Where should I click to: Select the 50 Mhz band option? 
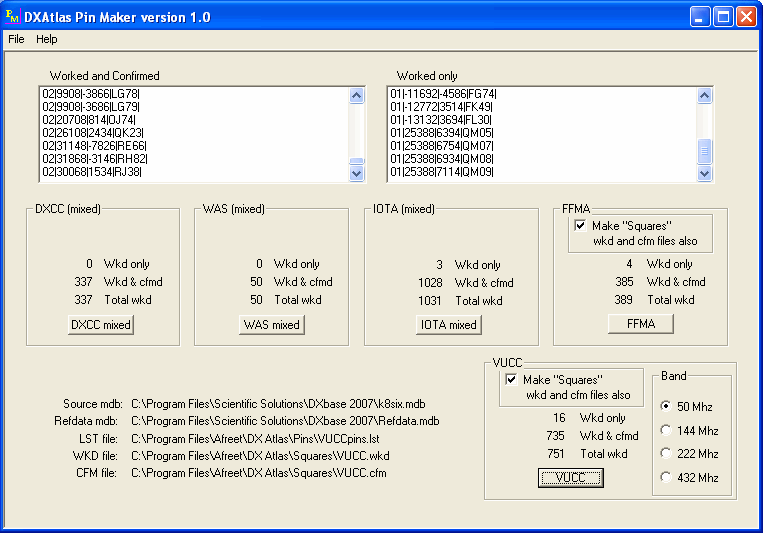coord(666,406)
